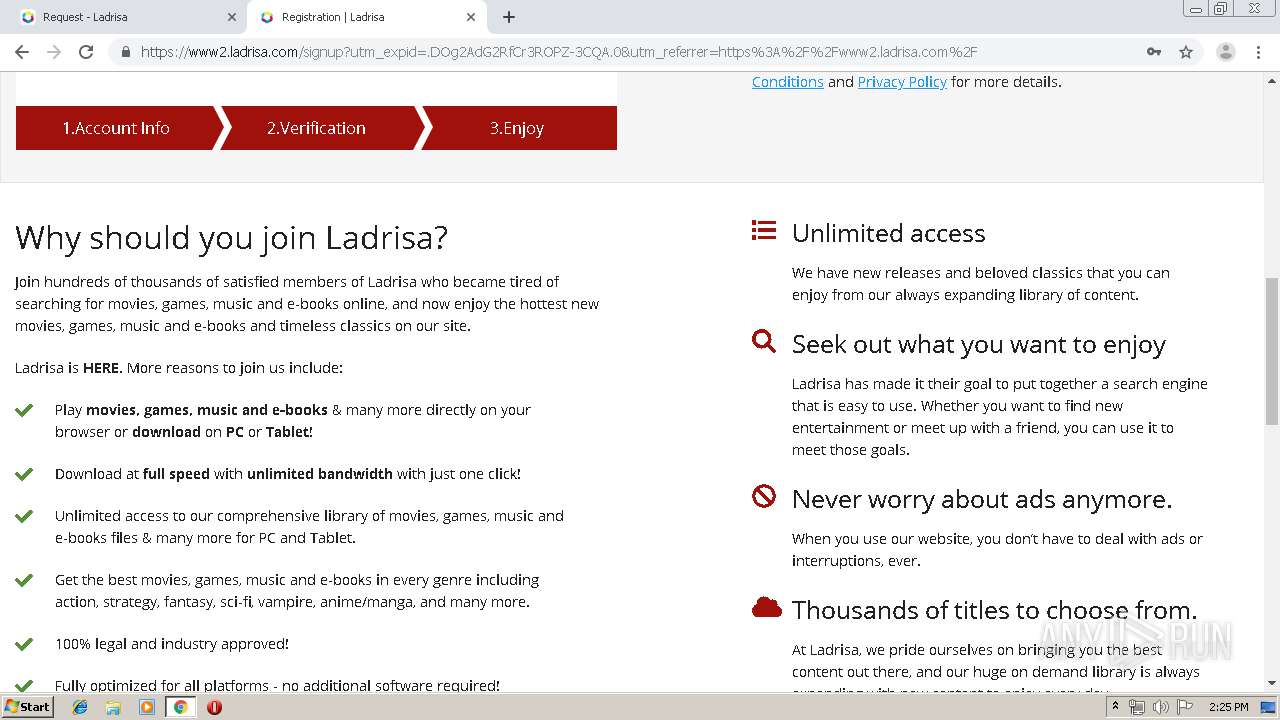
Task: Click the Seek out magnifier icon
Action: 764,342
